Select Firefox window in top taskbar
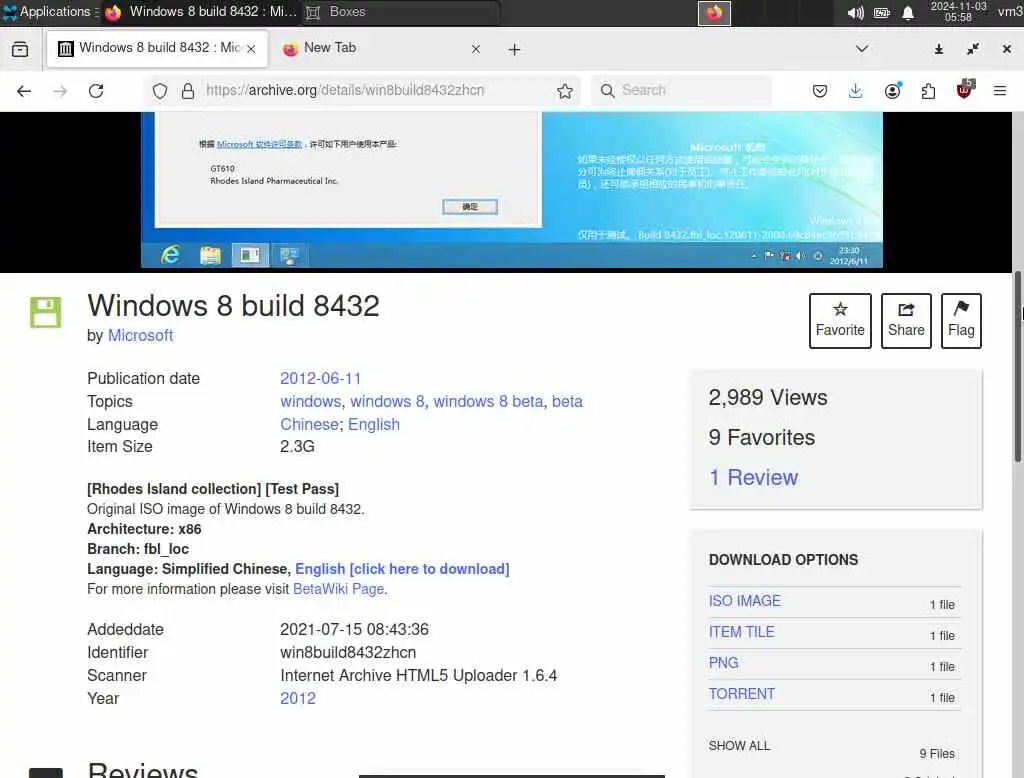This screenshot has height=778, width=1024. [200, 12]
